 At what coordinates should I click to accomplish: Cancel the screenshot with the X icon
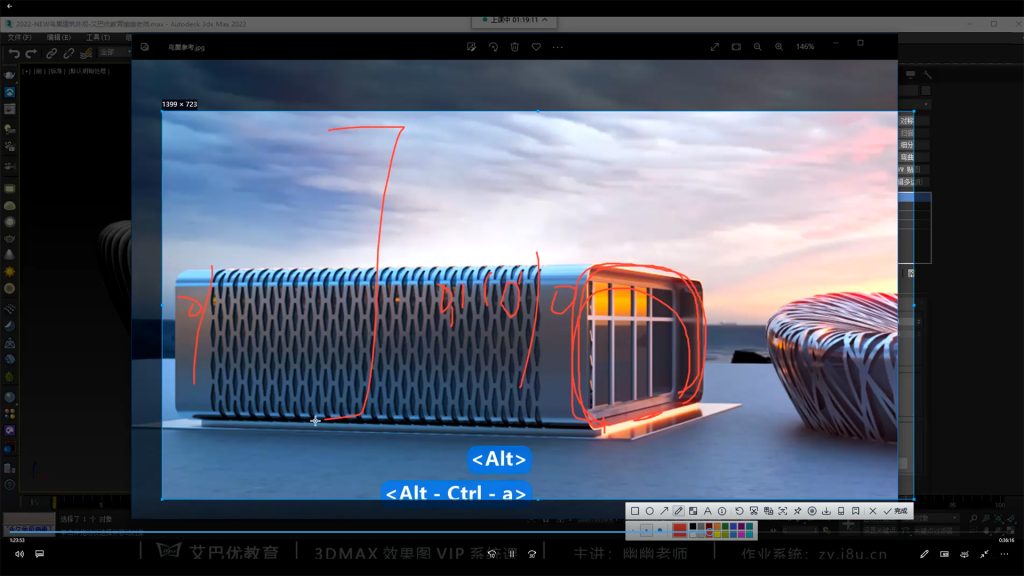click(873, 511)
